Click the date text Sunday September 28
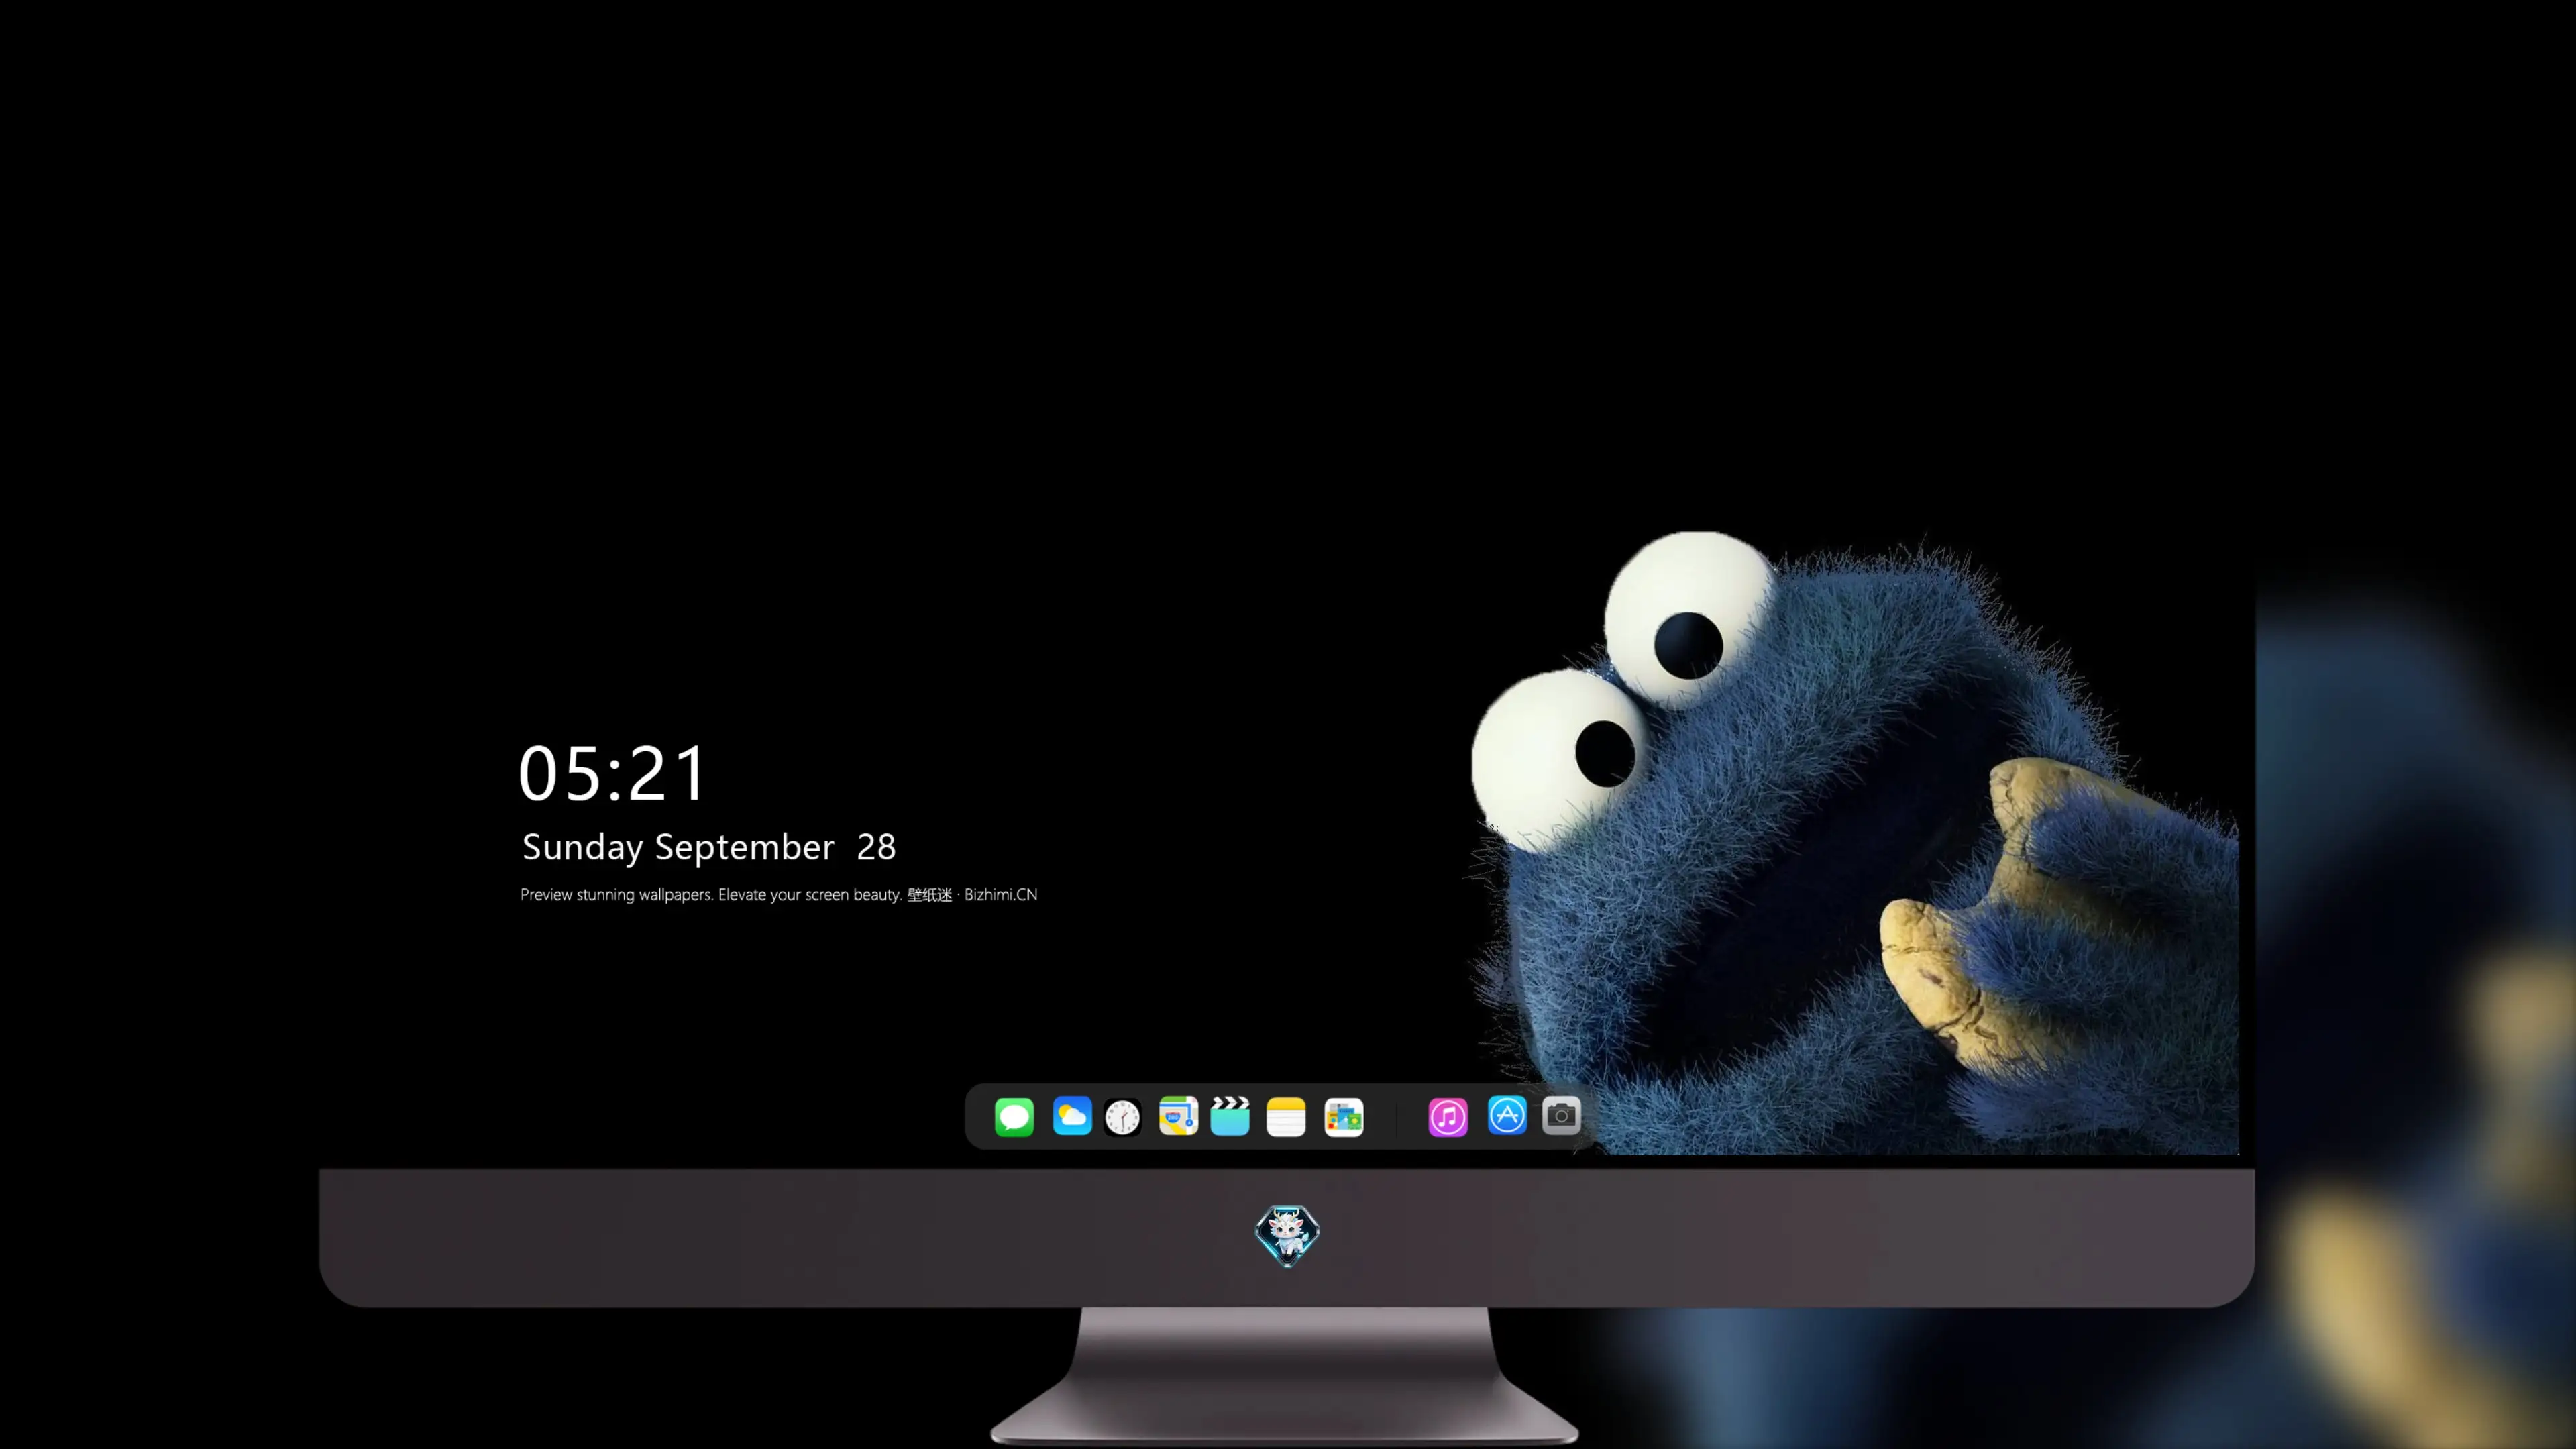The width and height of the screenshot is (2576, 1449). coord(709,847)
